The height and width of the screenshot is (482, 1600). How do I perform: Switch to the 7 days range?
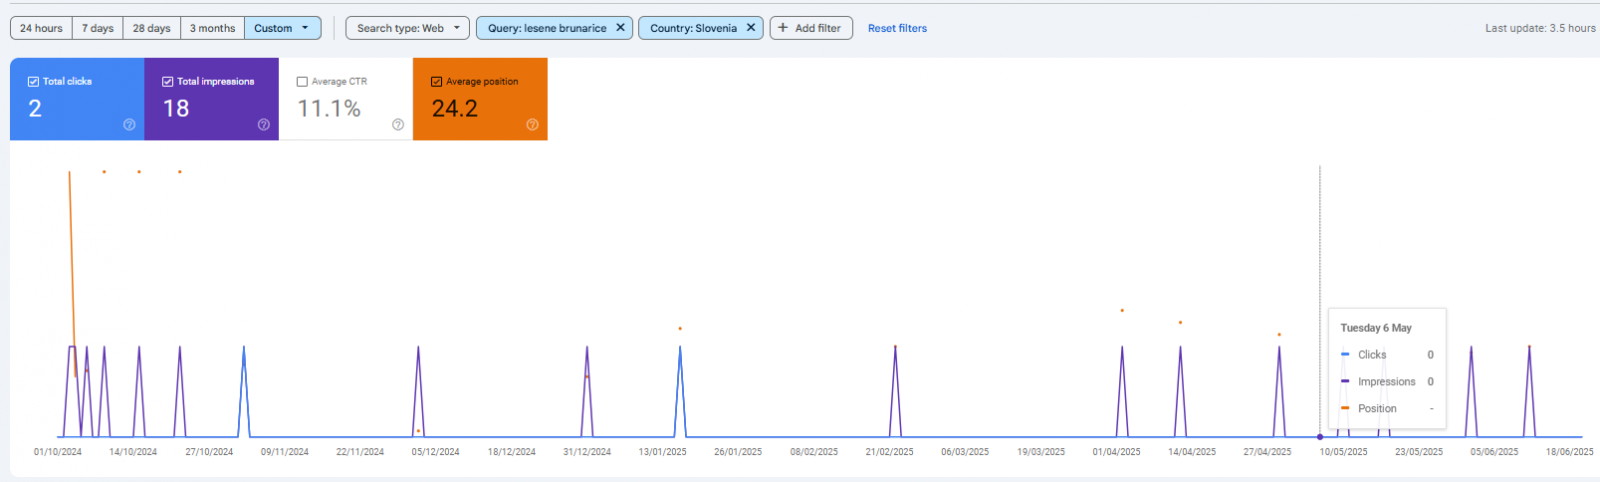97,28
